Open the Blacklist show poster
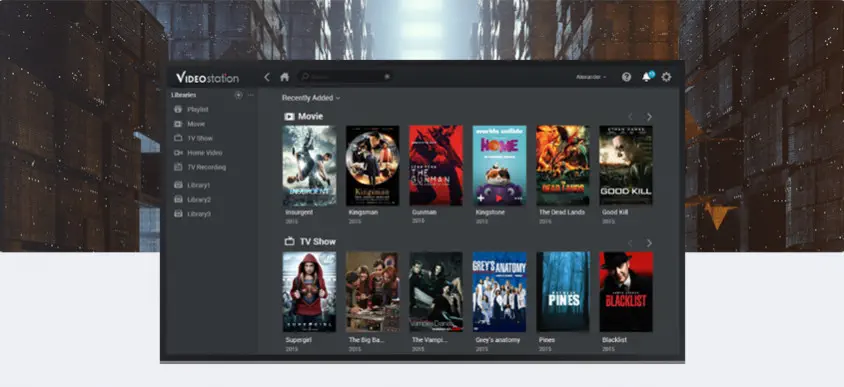The width and height of the screenshot is (844, 387). coord(626,292)
